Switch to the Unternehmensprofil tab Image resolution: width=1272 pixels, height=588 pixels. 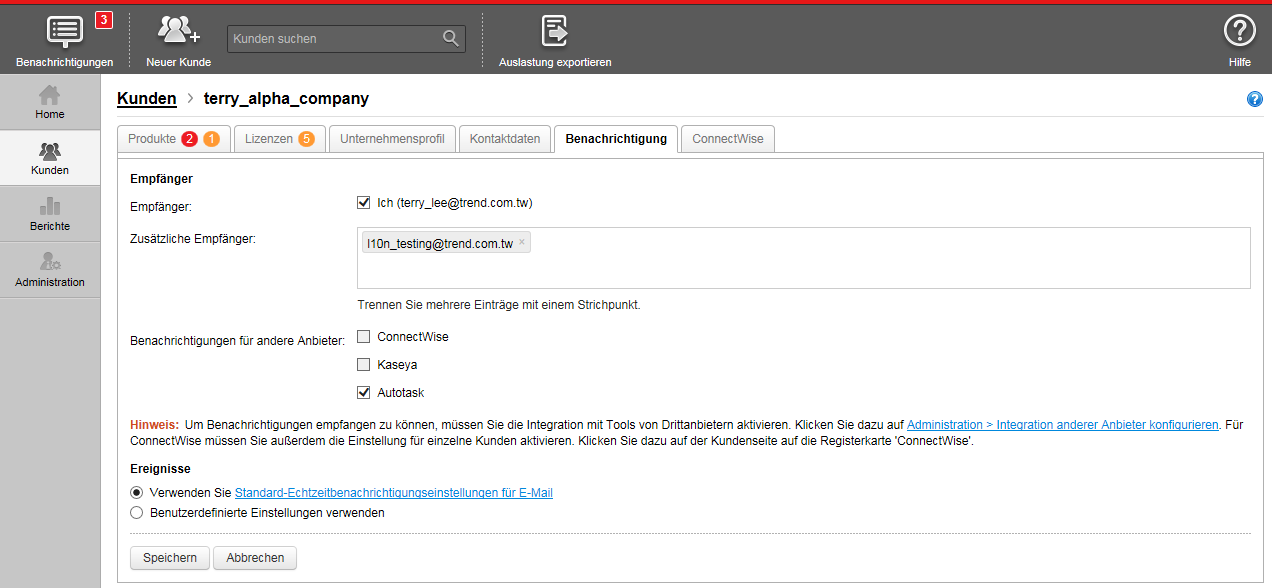point(392,139)
